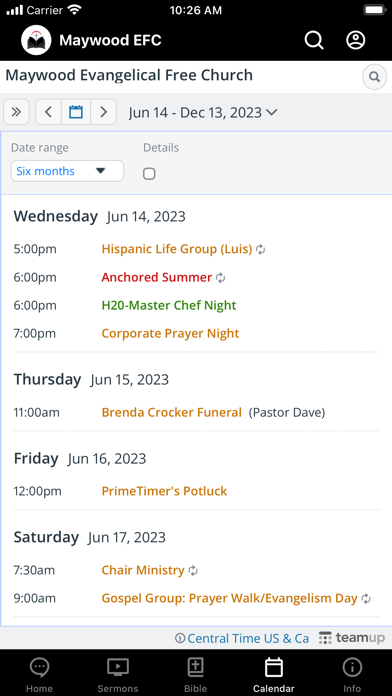Open sidebar with double-chevron button
392x696 pixels.
tap(16, 112)
